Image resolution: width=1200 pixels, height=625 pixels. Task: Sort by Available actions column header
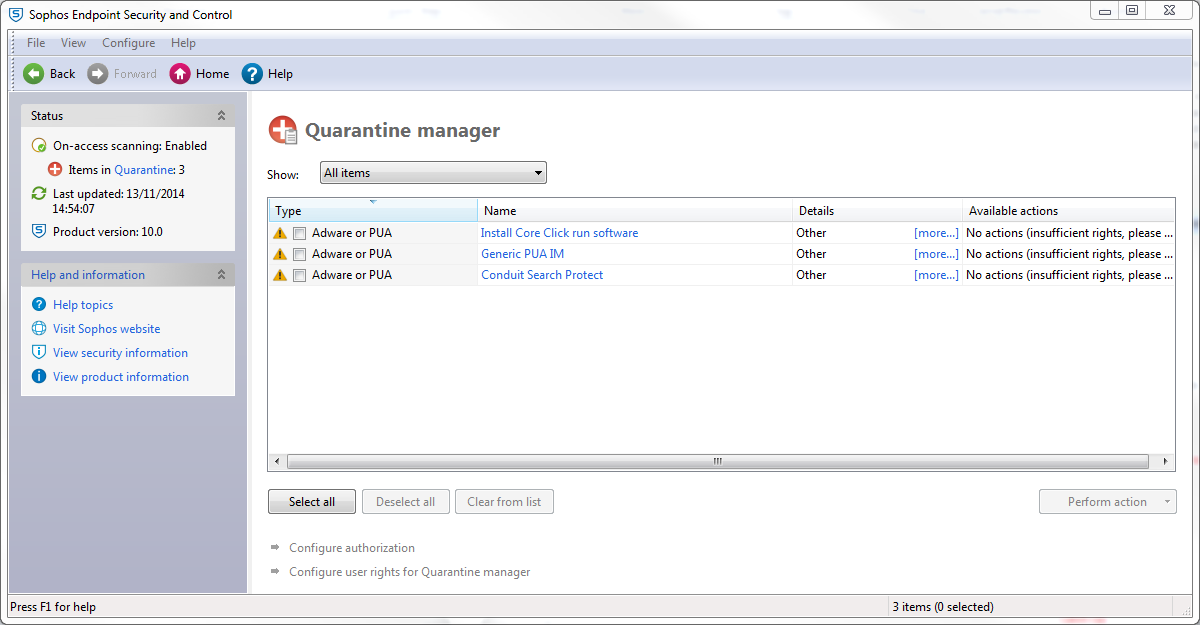tap(1069, 211)
